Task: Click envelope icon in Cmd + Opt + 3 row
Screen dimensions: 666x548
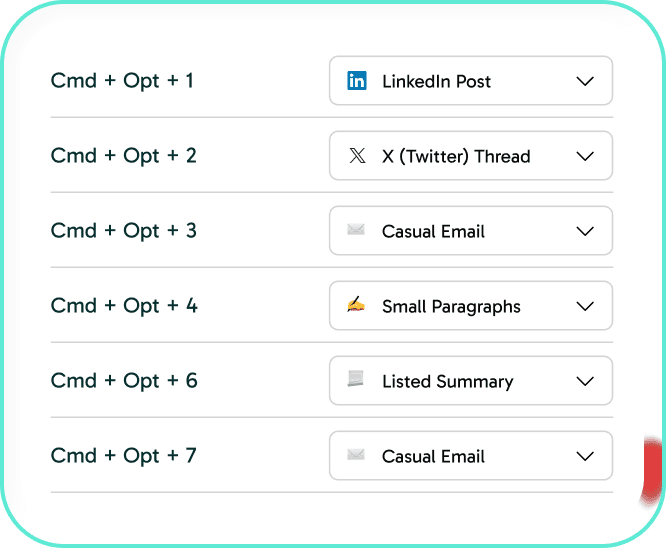Action: tap(356, 231)
